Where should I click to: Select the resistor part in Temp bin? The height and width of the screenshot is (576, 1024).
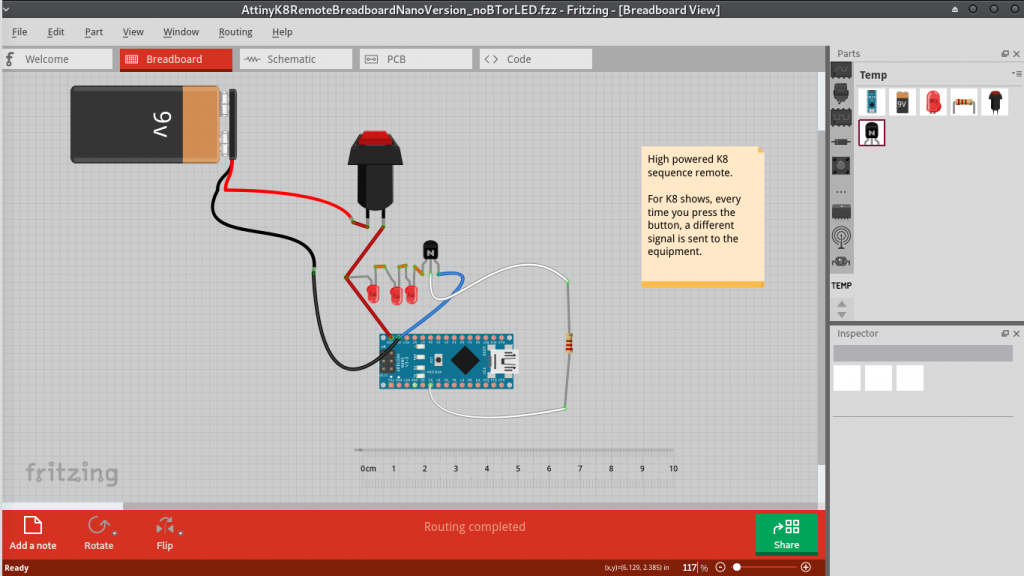click(x=964, y=102)
